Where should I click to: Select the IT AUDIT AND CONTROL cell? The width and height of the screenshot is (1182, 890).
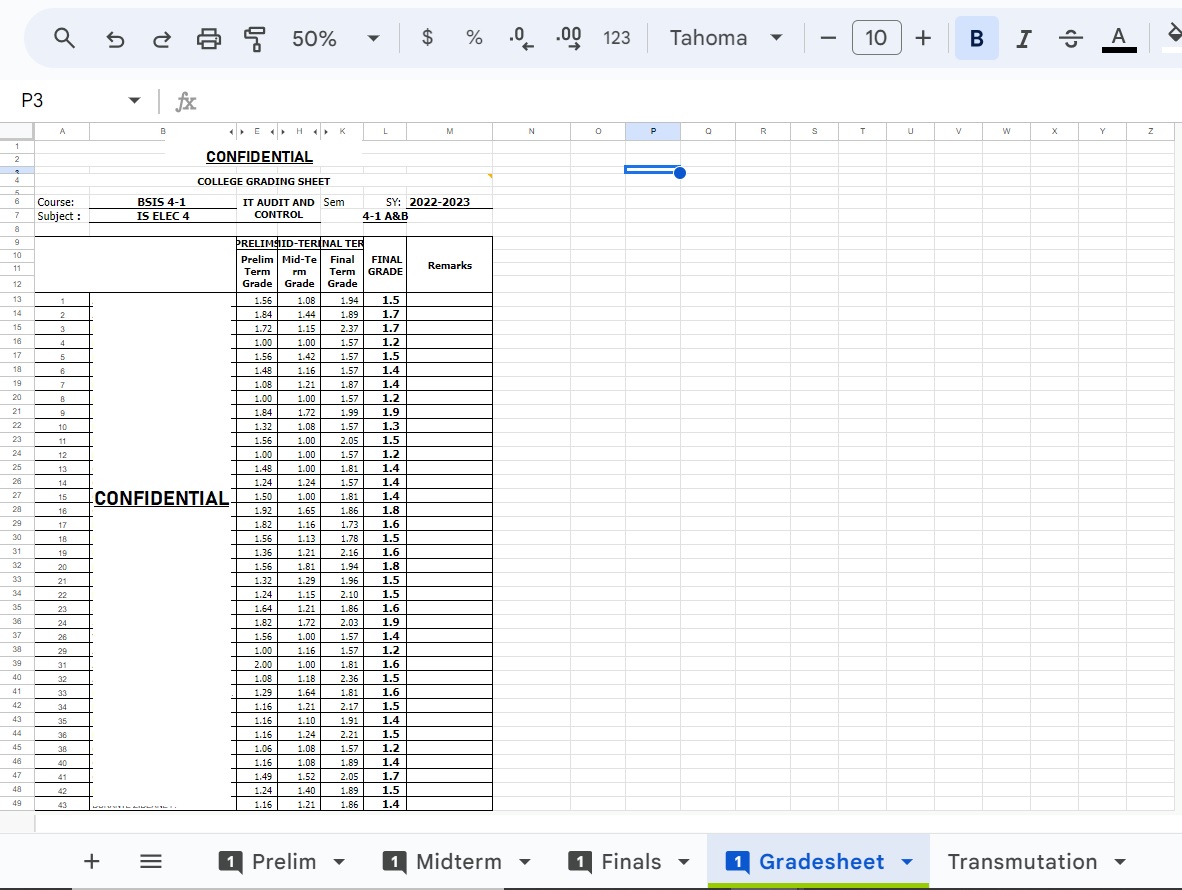[278, 209]
